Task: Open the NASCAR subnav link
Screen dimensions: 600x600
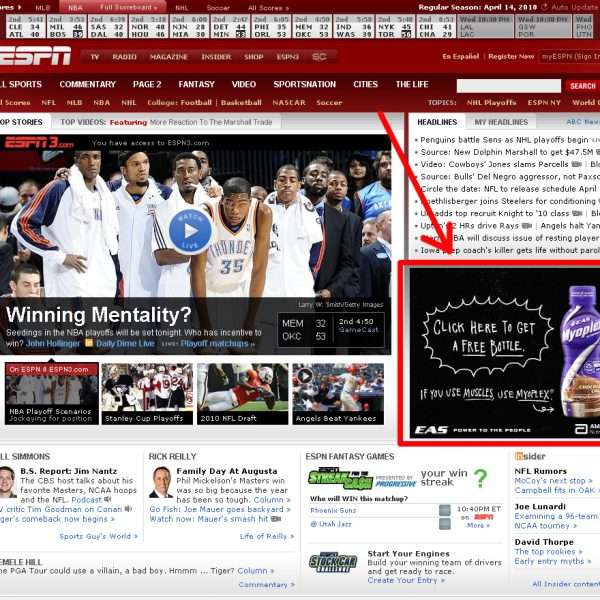Action: (x=289, y=103)
